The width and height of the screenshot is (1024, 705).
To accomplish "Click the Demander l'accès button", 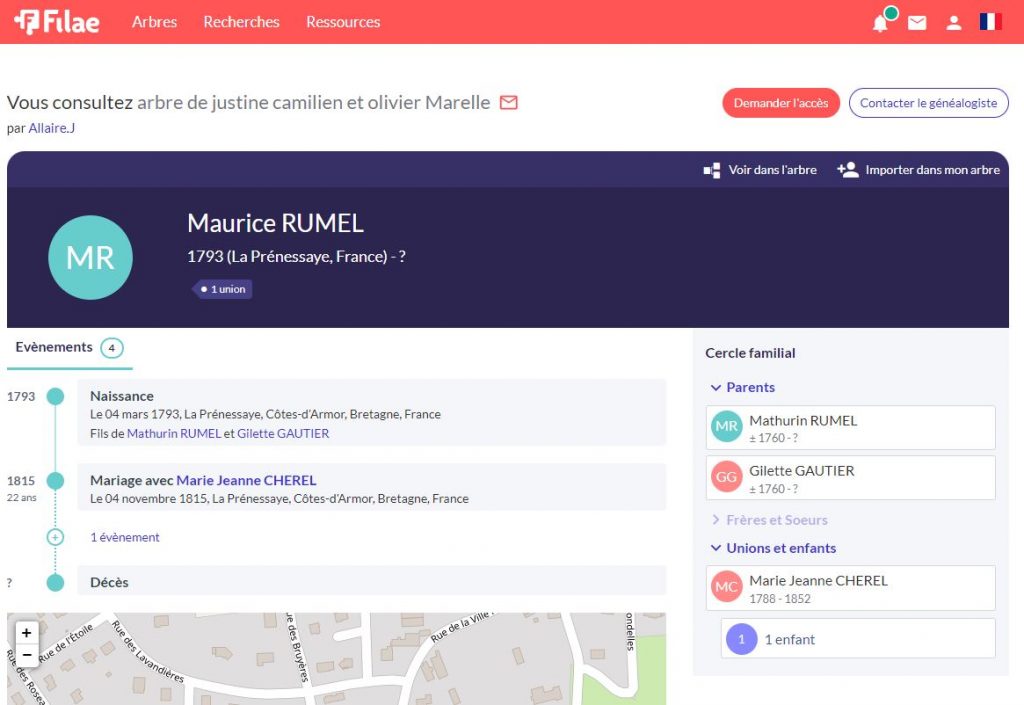I will (x=781, y=103).
